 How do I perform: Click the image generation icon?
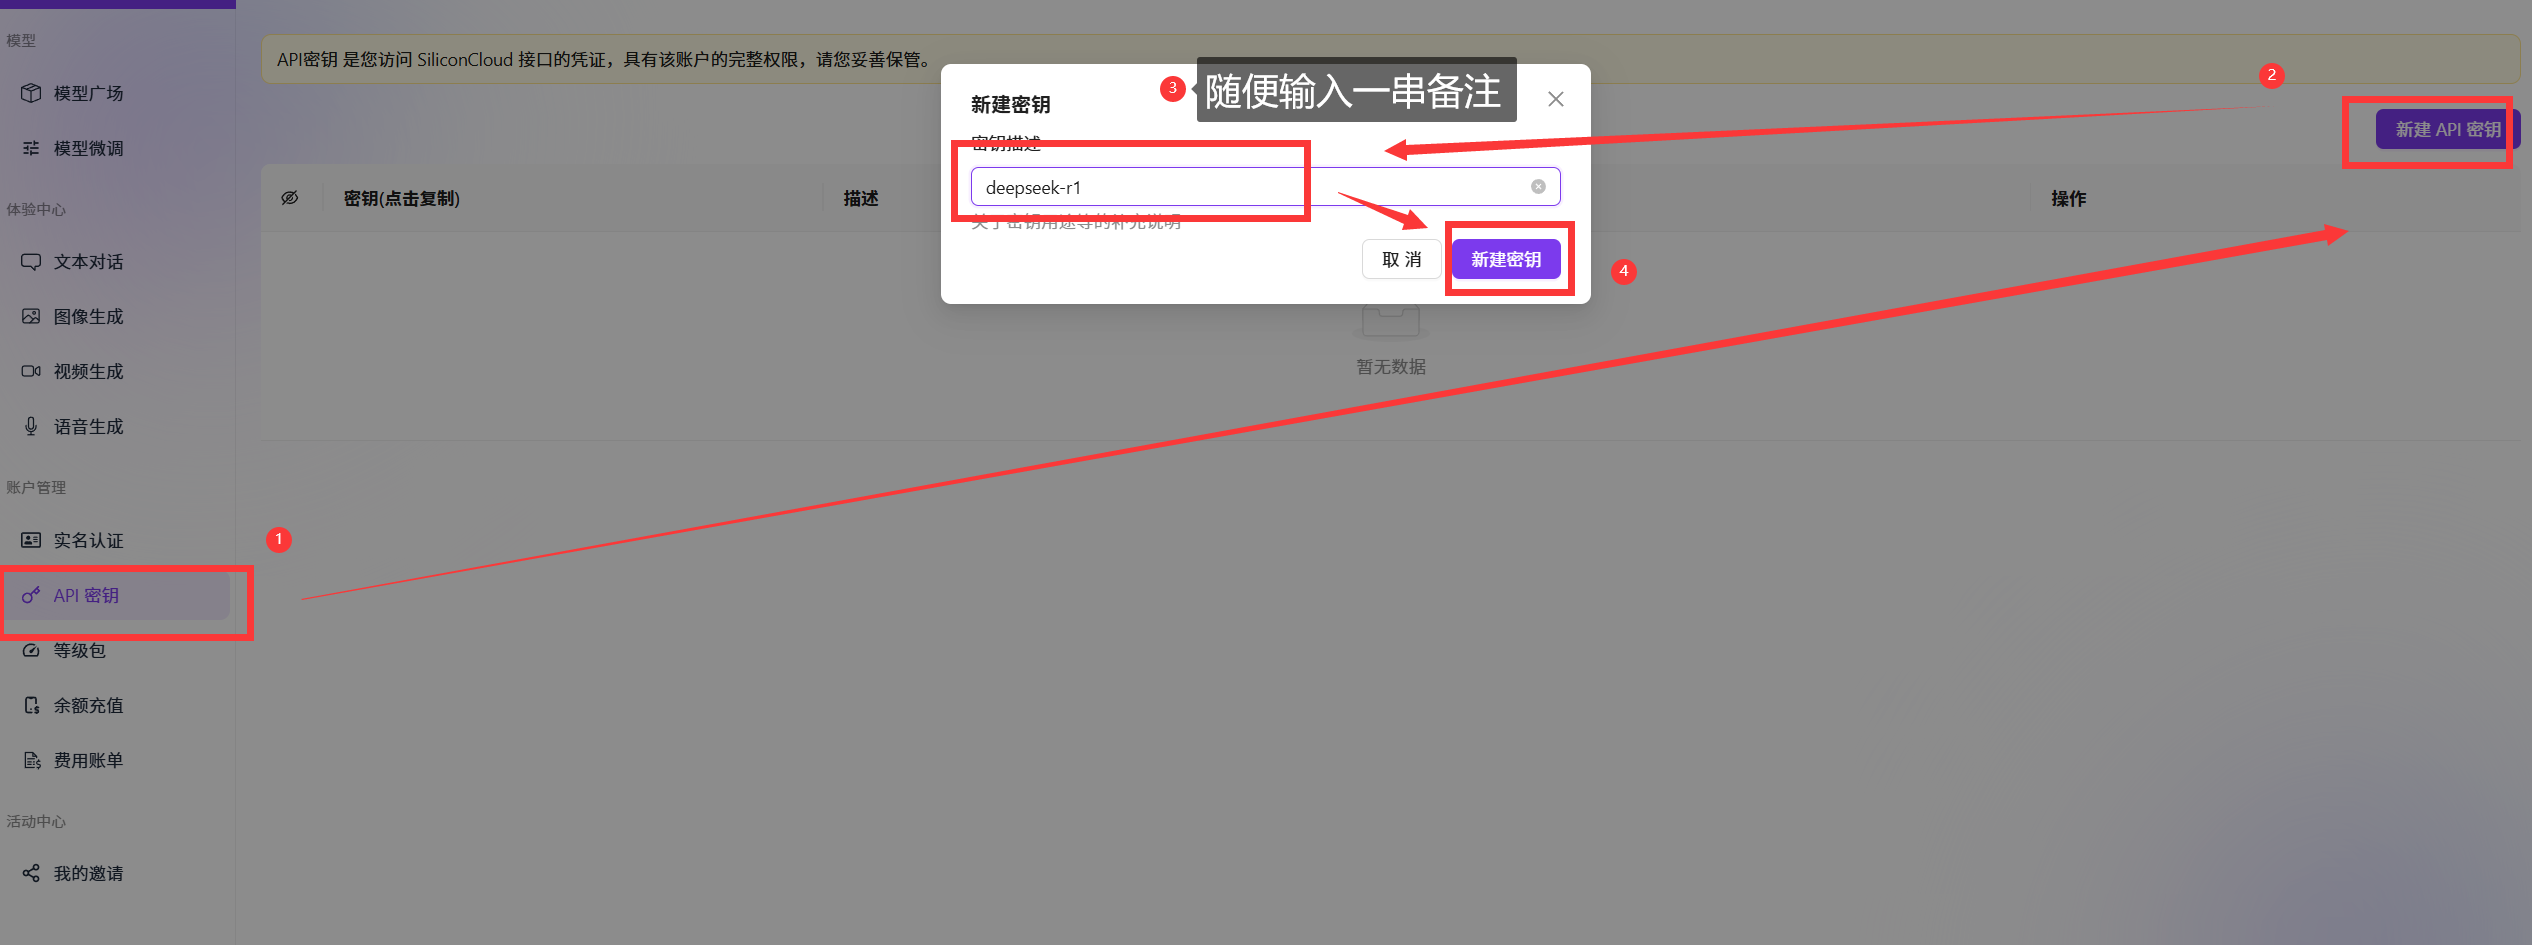31,317
